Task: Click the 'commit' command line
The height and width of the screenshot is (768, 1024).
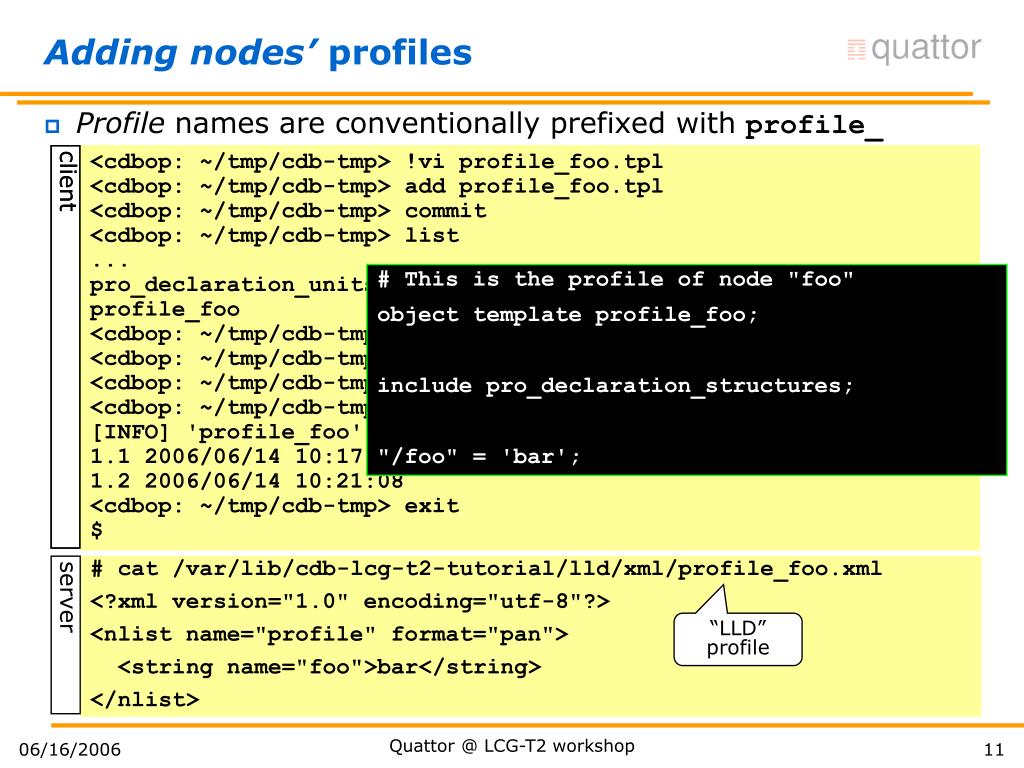Action: click(288, 211)
